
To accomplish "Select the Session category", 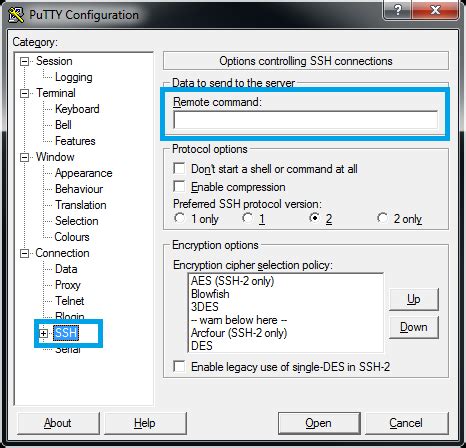I will point(54,61).
